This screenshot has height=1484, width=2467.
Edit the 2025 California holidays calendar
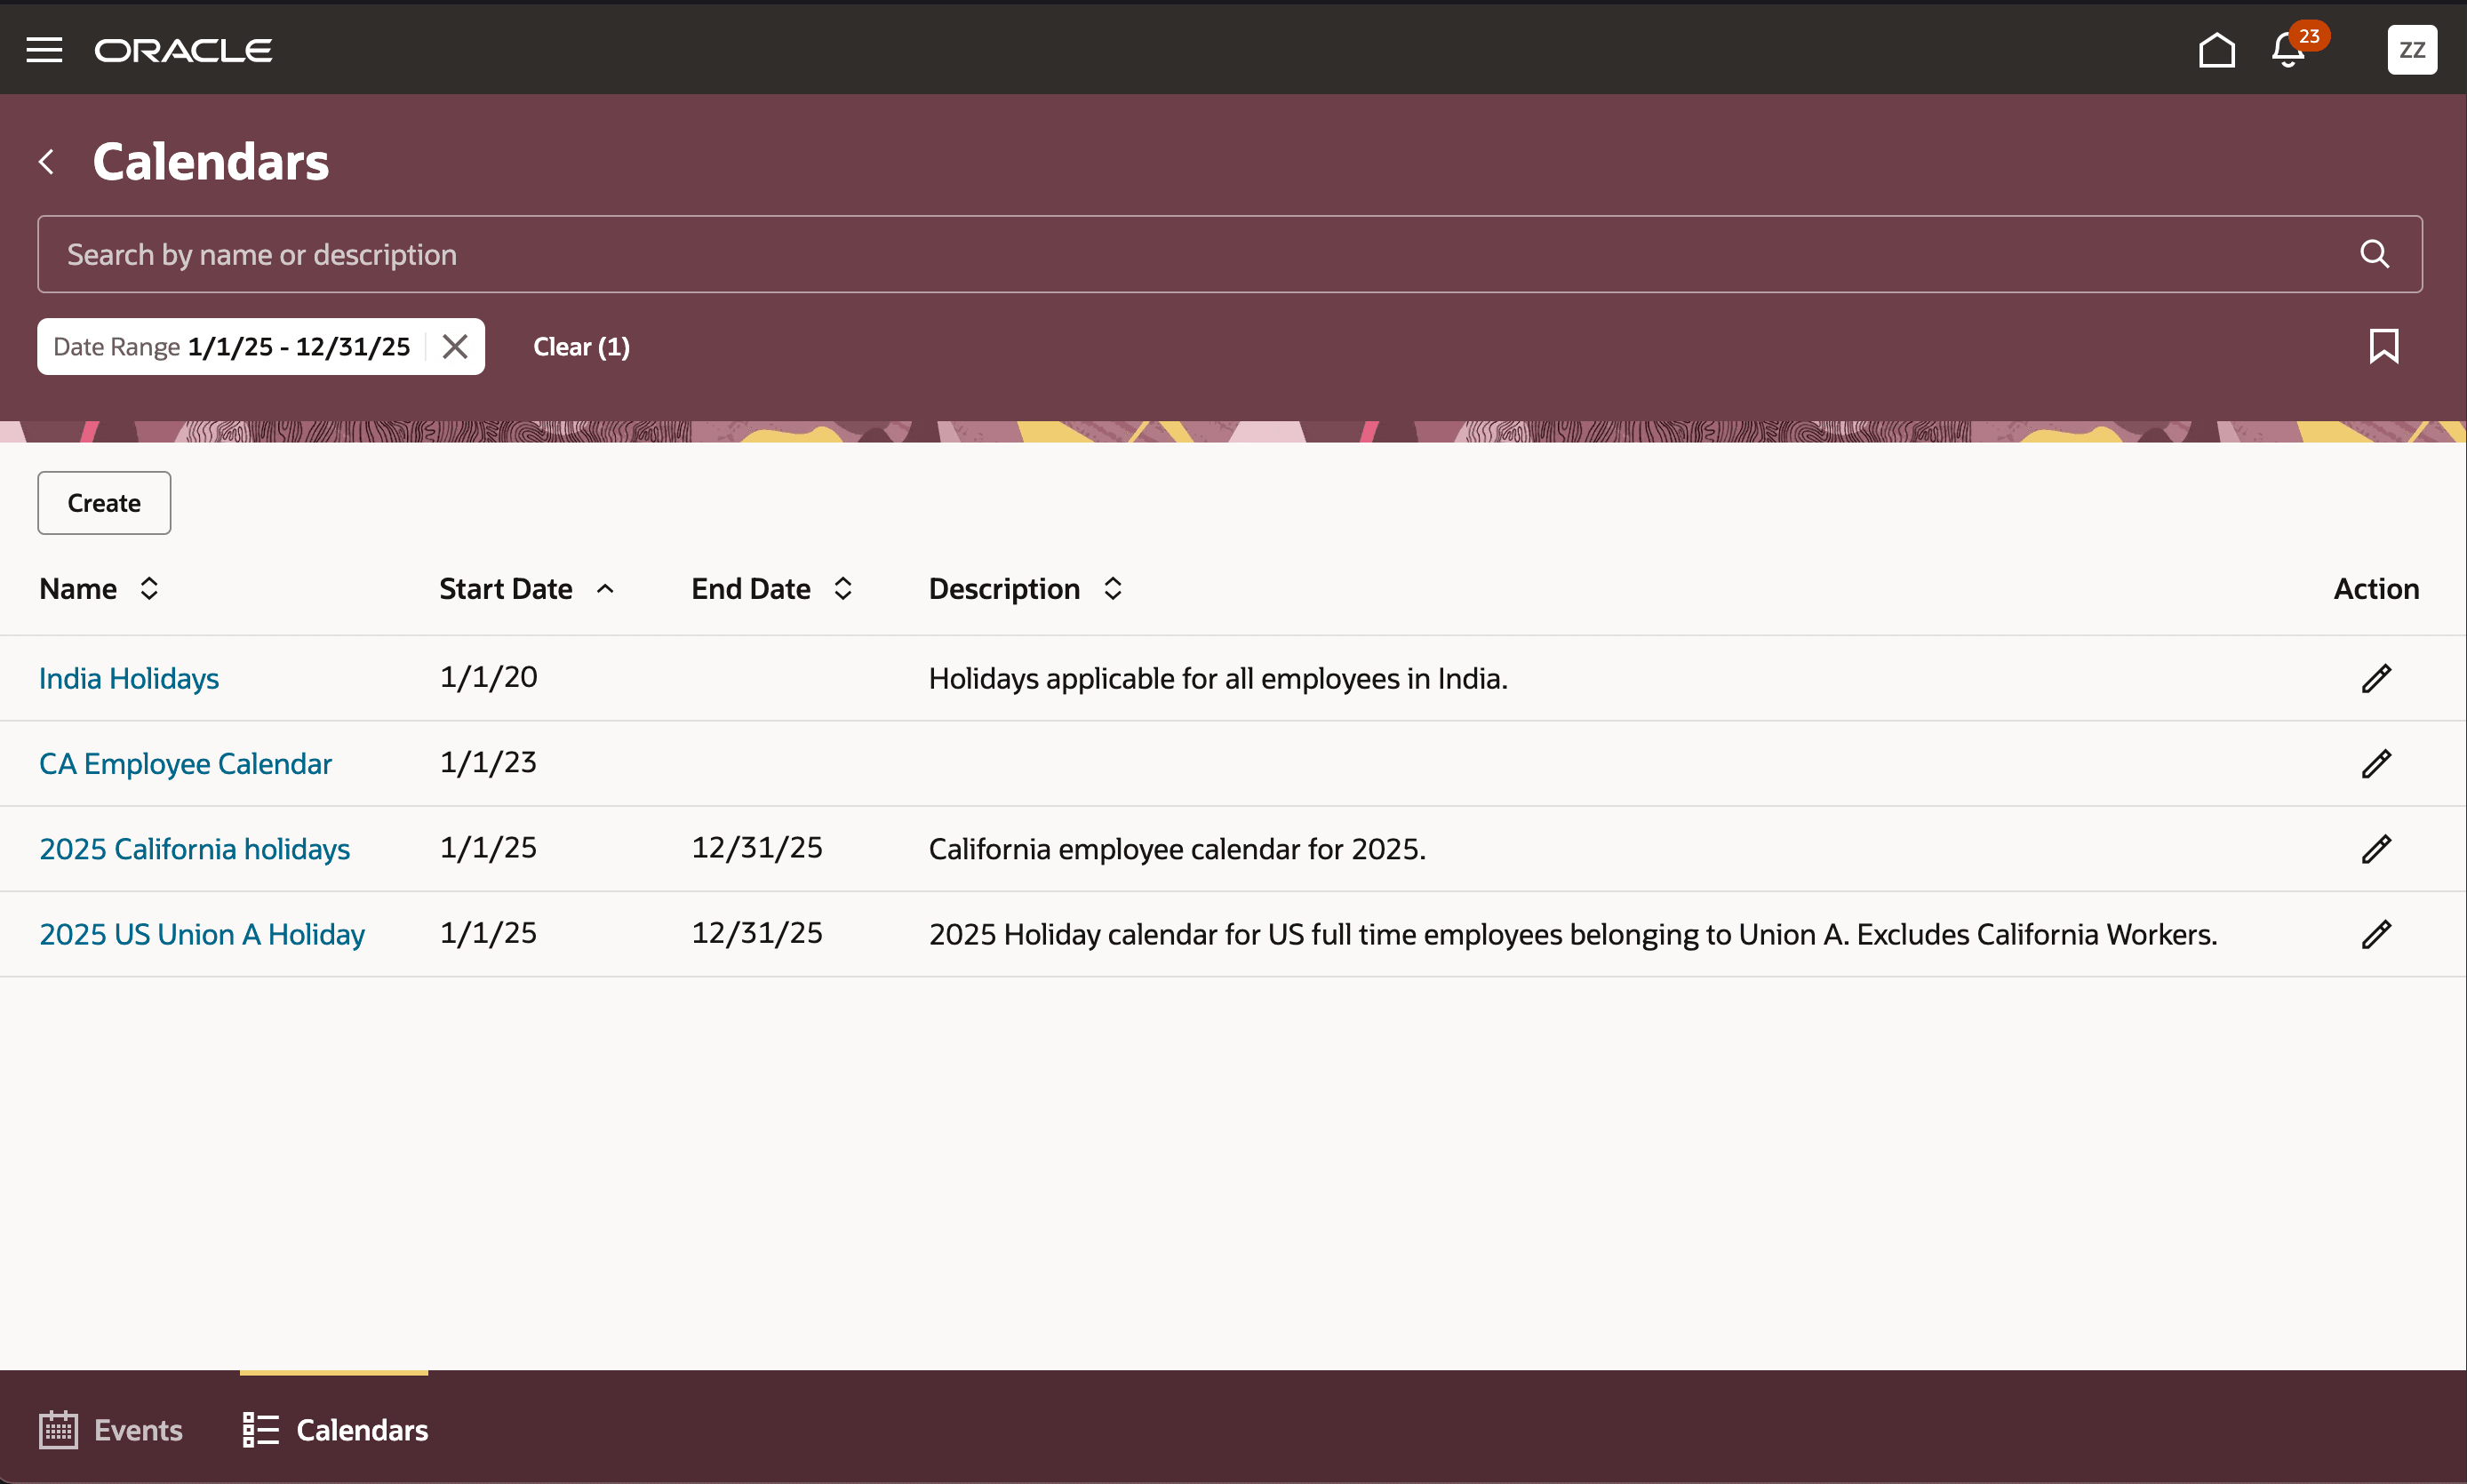coord(2376,849)
